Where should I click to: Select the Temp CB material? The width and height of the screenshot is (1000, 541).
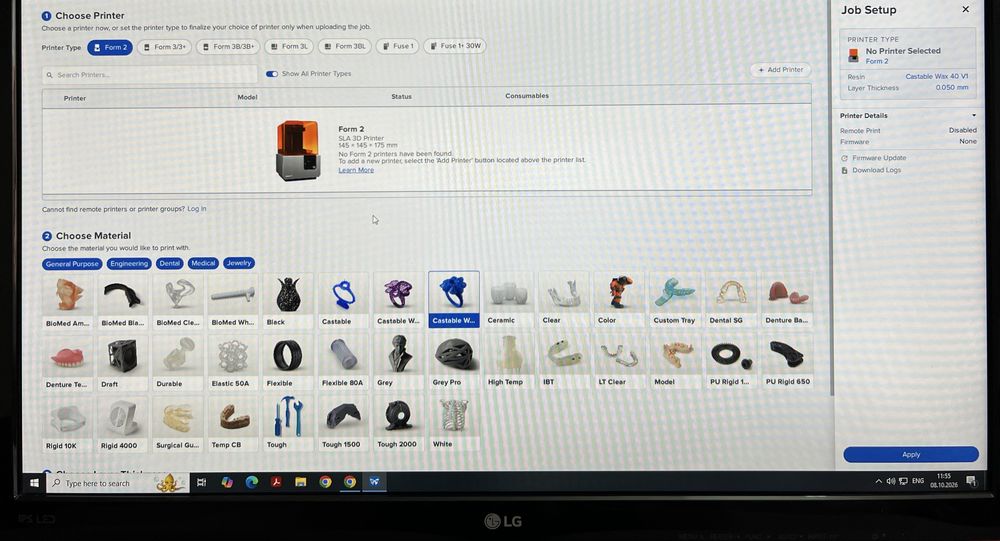coord(233,424)
